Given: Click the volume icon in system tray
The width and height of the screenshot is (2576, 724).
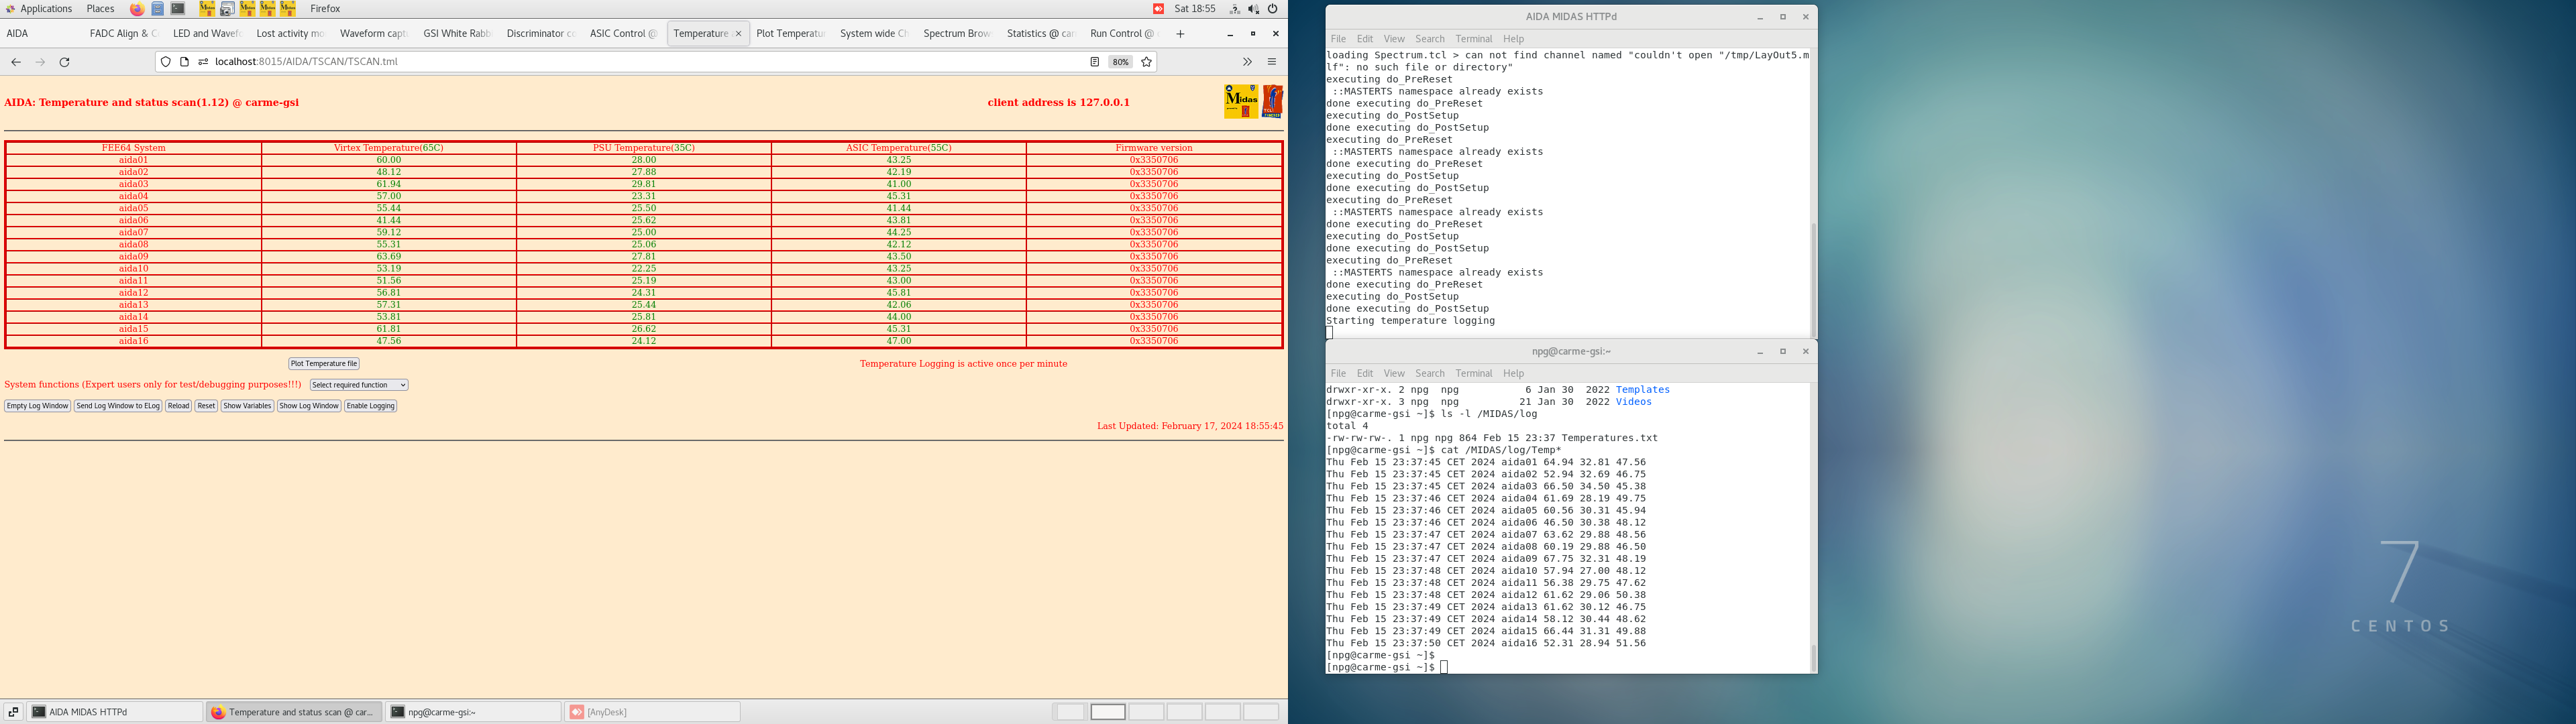Looking at the screenshot, I should (x=1253, y=9).
